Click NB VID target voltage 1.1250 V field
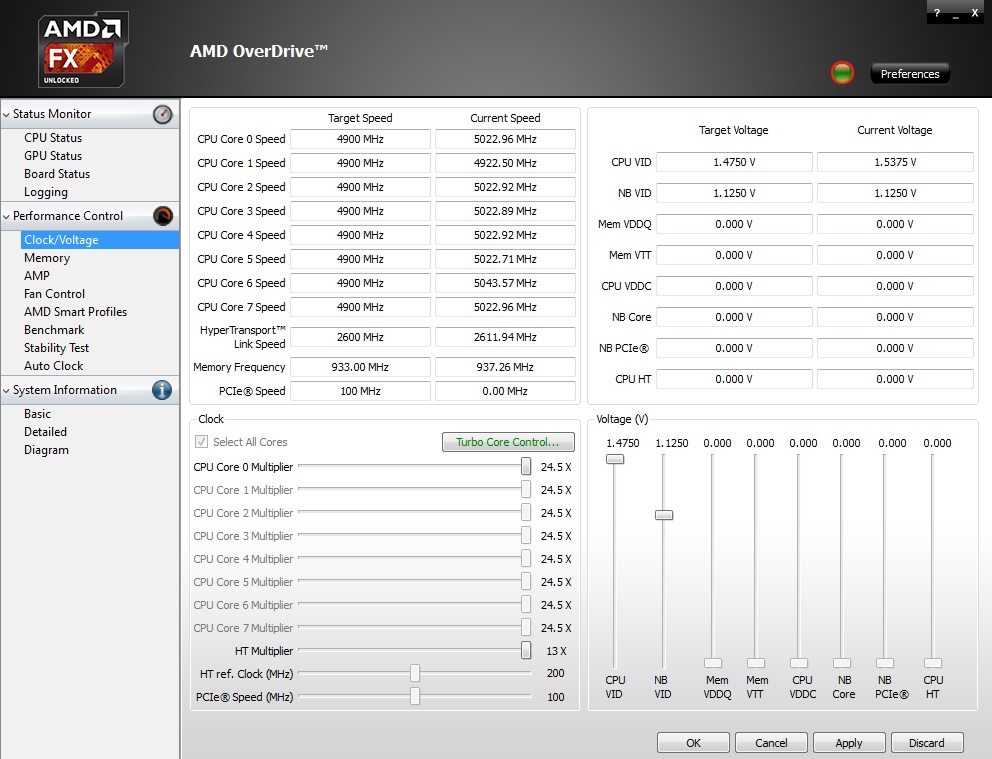Viewport: 992px width, 759px height. tap(734, 193)
